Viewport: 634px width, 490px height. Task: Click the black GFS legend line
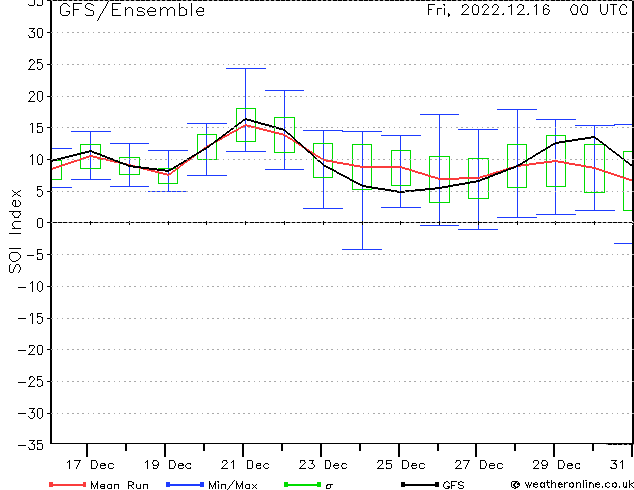point(420,484)
